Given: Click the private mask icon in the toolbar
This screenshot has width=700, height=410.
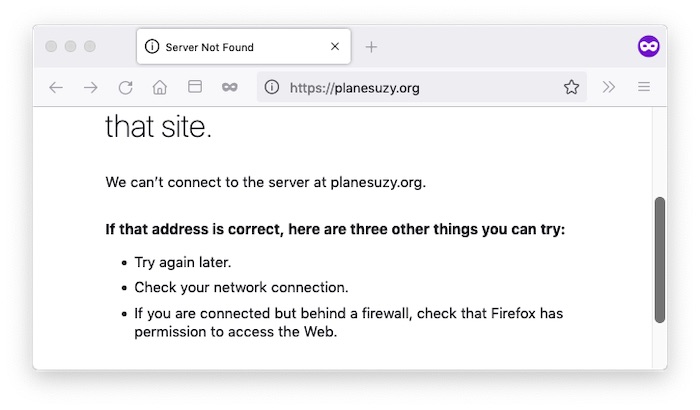Looking at the screenshot, I should click(x=229, y=87).
